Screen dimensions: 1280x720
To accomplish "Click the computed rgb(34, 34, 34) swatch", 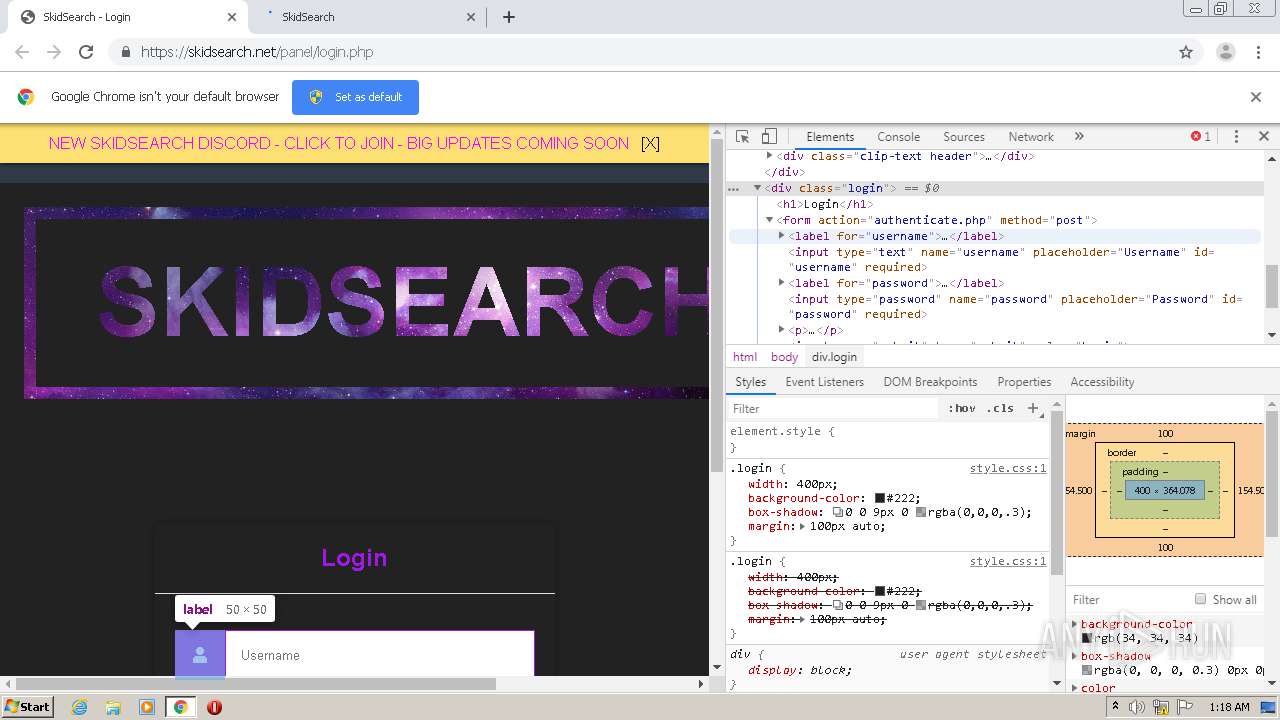I will pos(1087,638).
